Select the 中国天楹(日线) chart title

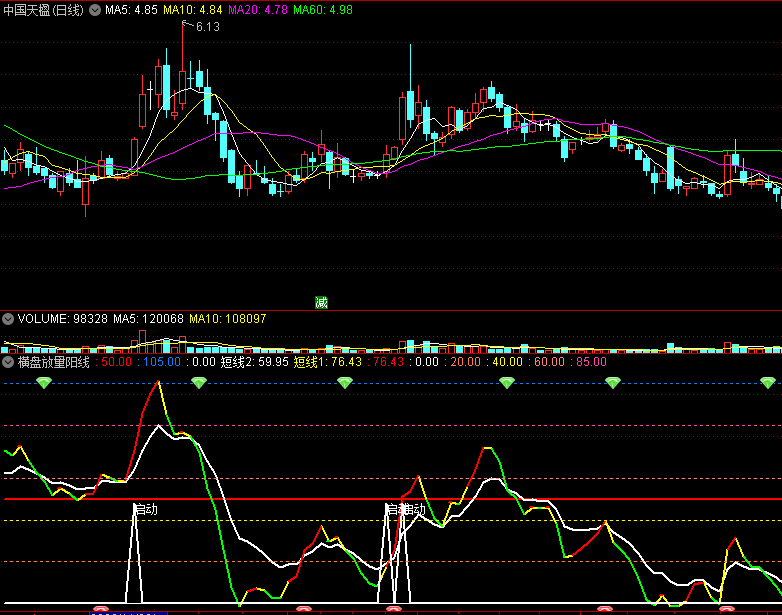[x=43, y=10]
